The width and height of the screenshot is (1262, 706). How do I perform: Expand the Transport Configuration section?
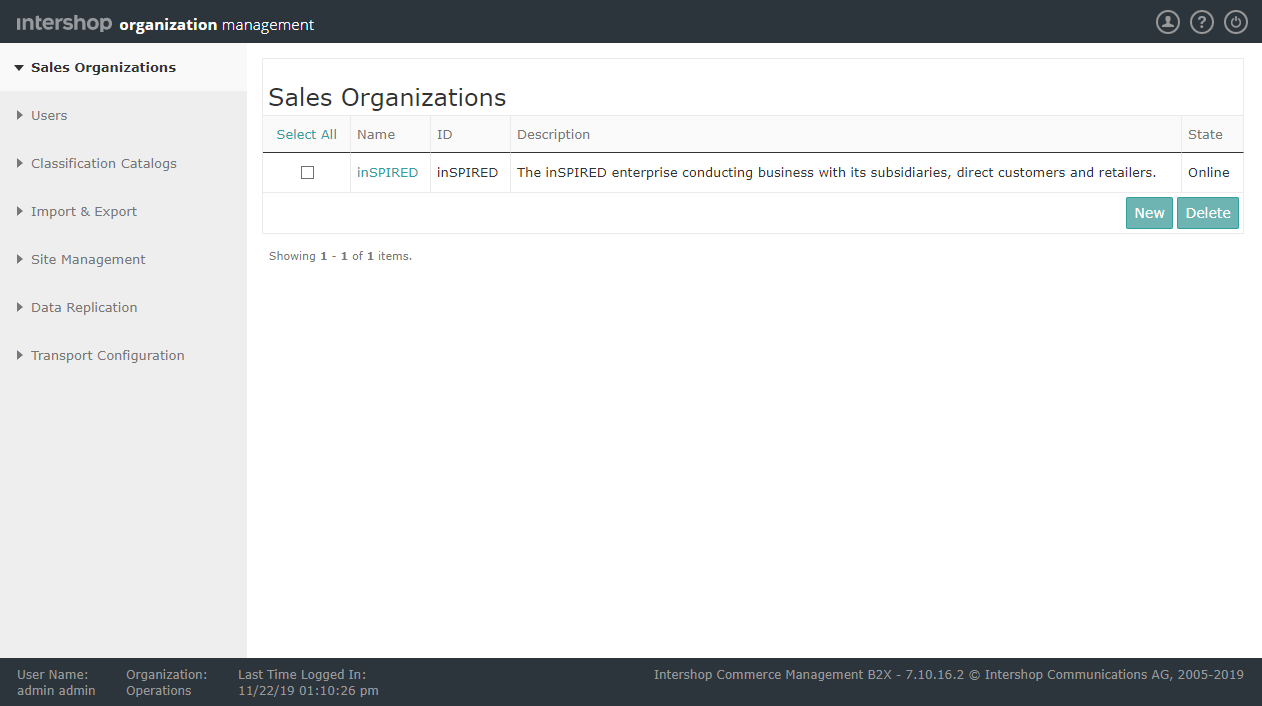[107, 355]
